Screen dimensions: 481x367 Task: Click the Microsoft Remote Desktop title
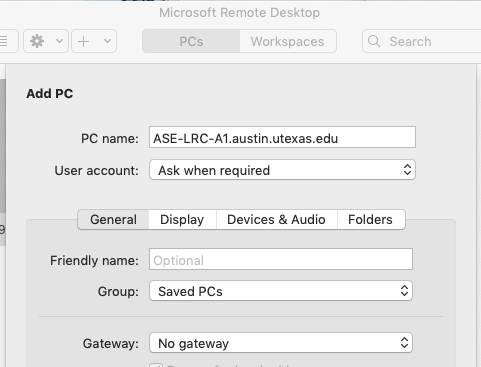239,13
